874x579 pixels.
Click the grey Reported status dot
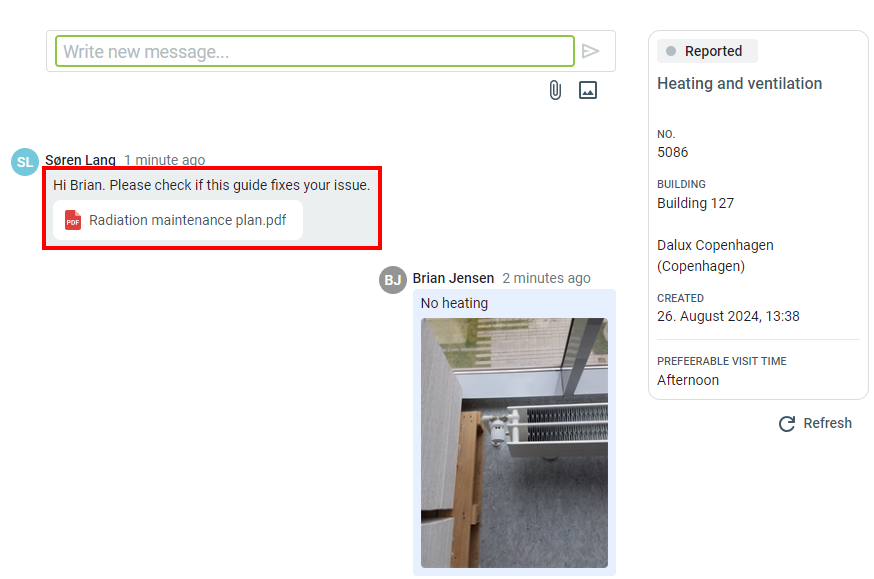pos(671,51)
